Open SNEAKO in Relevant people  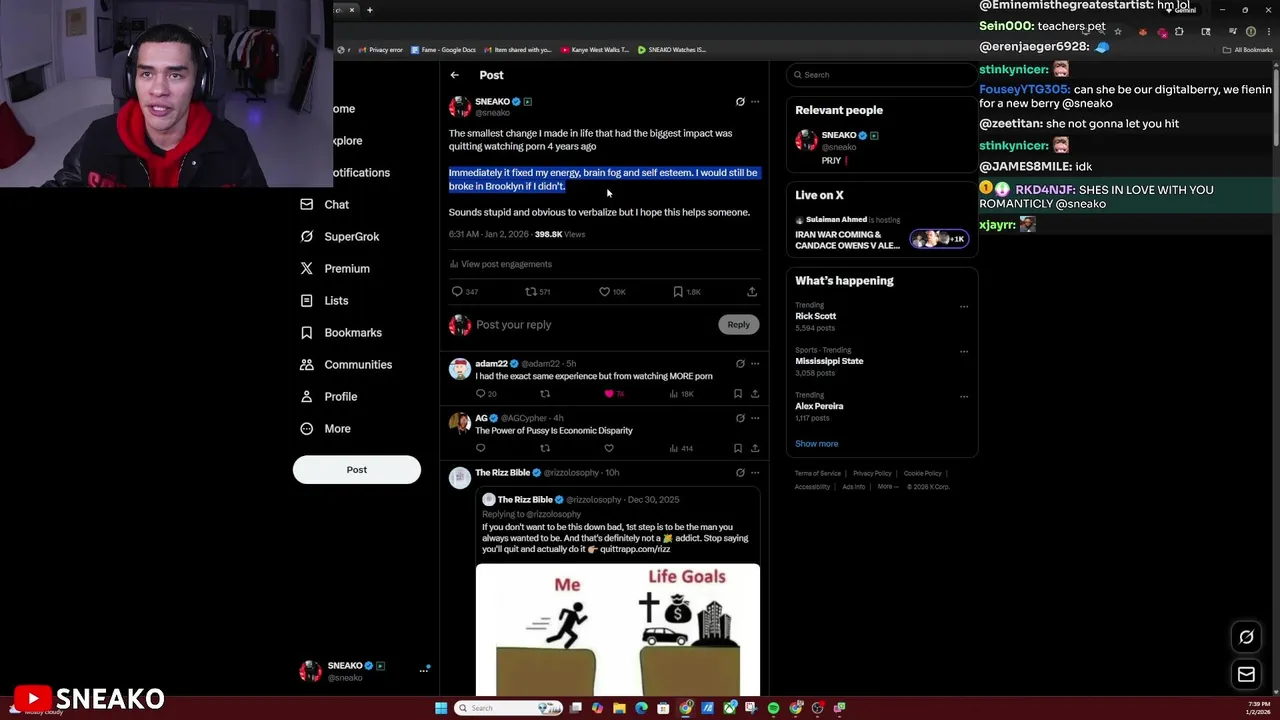pos(838,135)
